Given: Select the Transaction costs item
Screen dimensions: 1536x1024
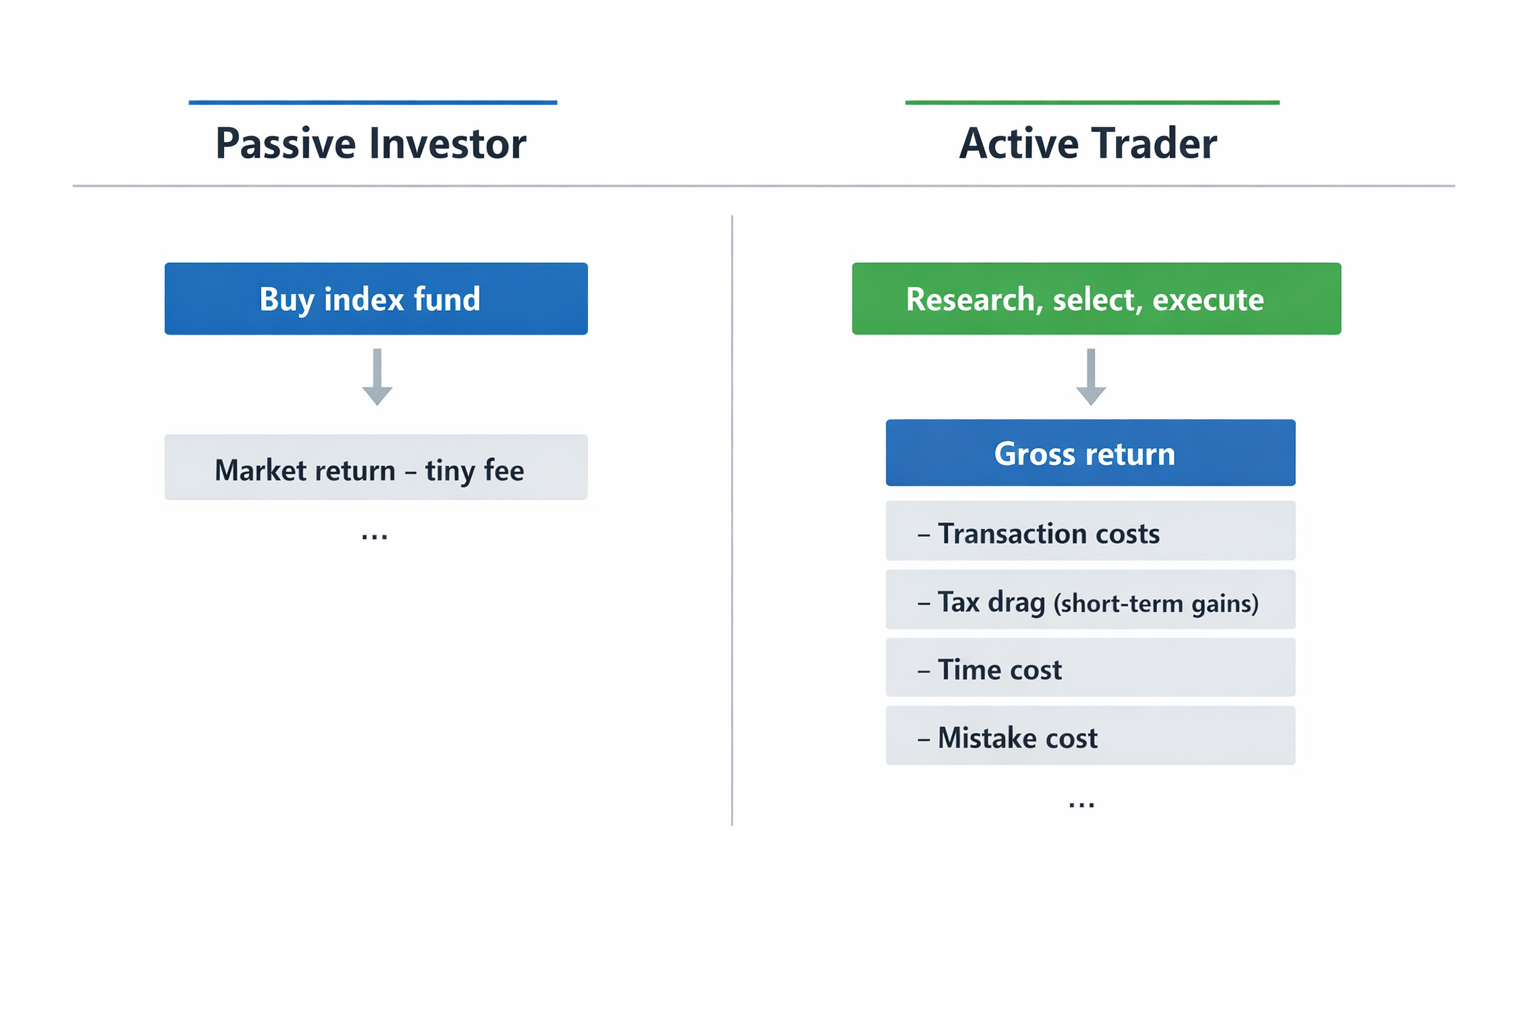Looking at the screenshot, I should (1091, 531).
